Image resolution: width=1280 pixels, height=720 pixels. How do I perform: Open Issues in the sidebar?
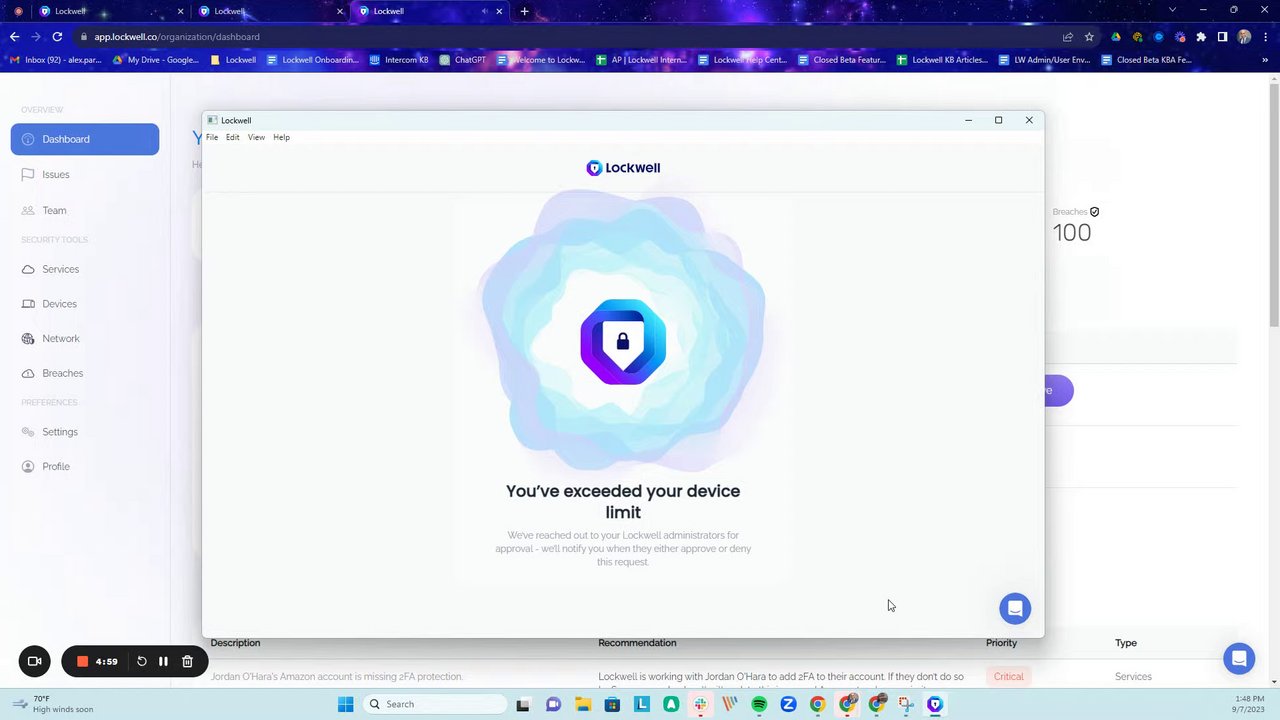pos(55,174)
